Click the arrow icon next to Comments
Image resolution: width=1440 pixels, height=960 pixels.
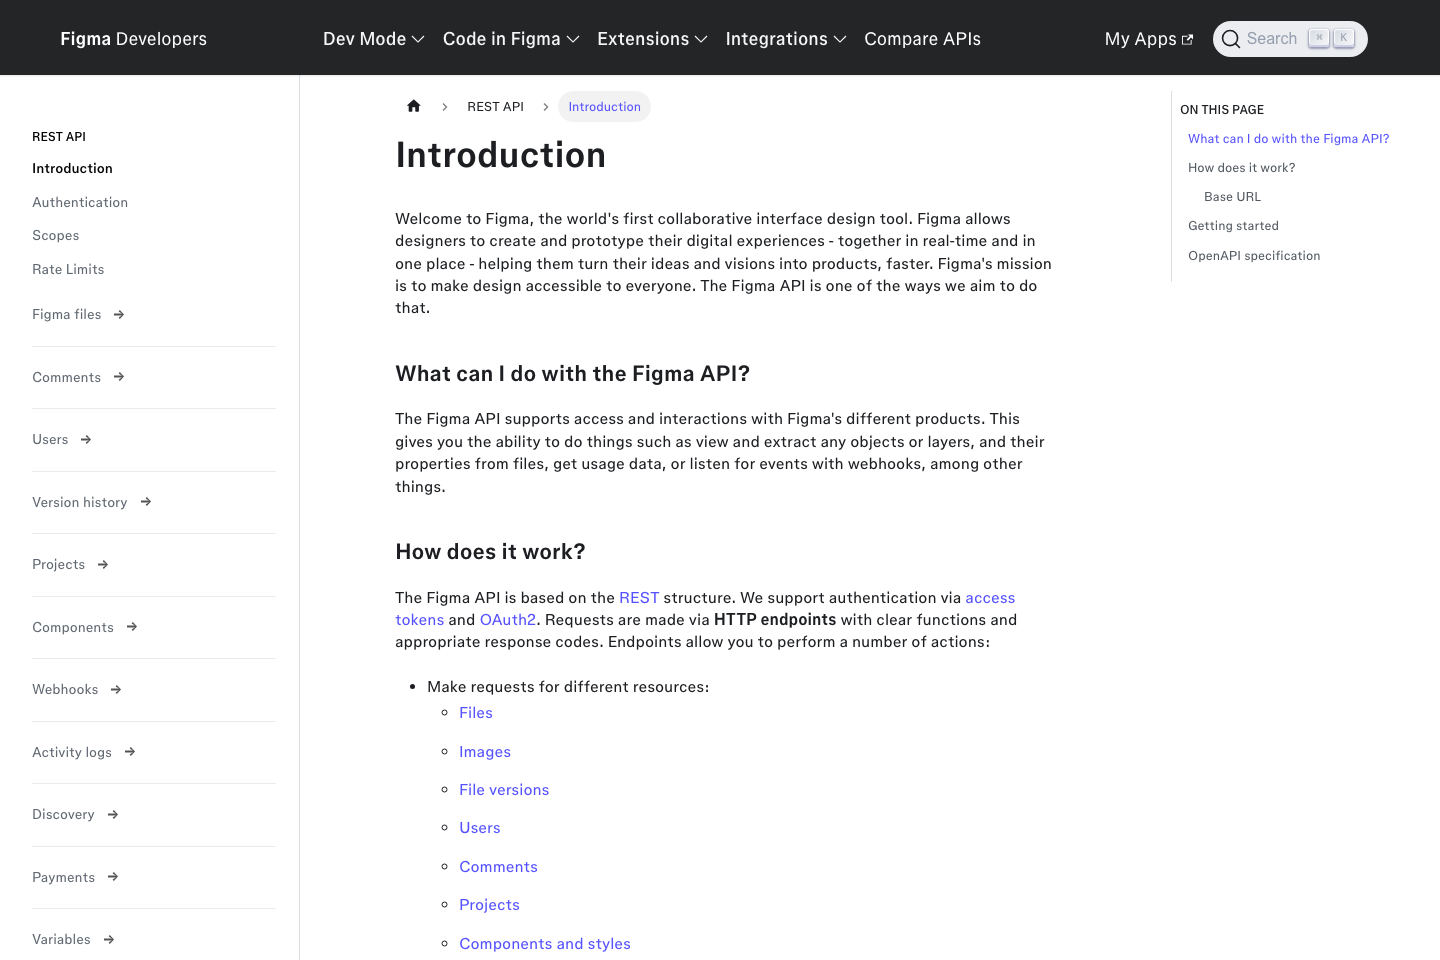coord(119,377)
